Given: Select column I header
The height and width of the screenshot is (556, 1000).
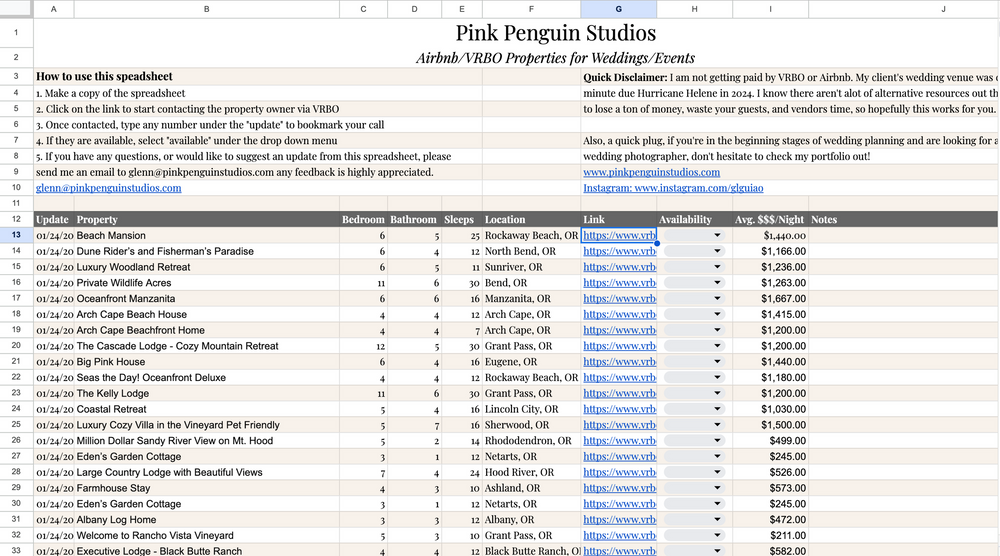Looking at the screenshot, I should [x=770, y=9].
